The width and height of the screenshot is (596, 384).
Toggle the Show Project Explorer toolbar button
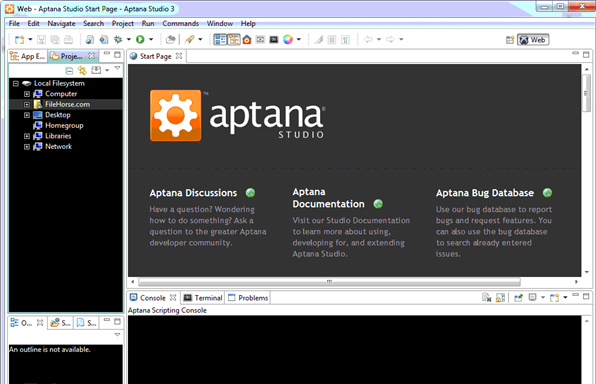point(234,40)
